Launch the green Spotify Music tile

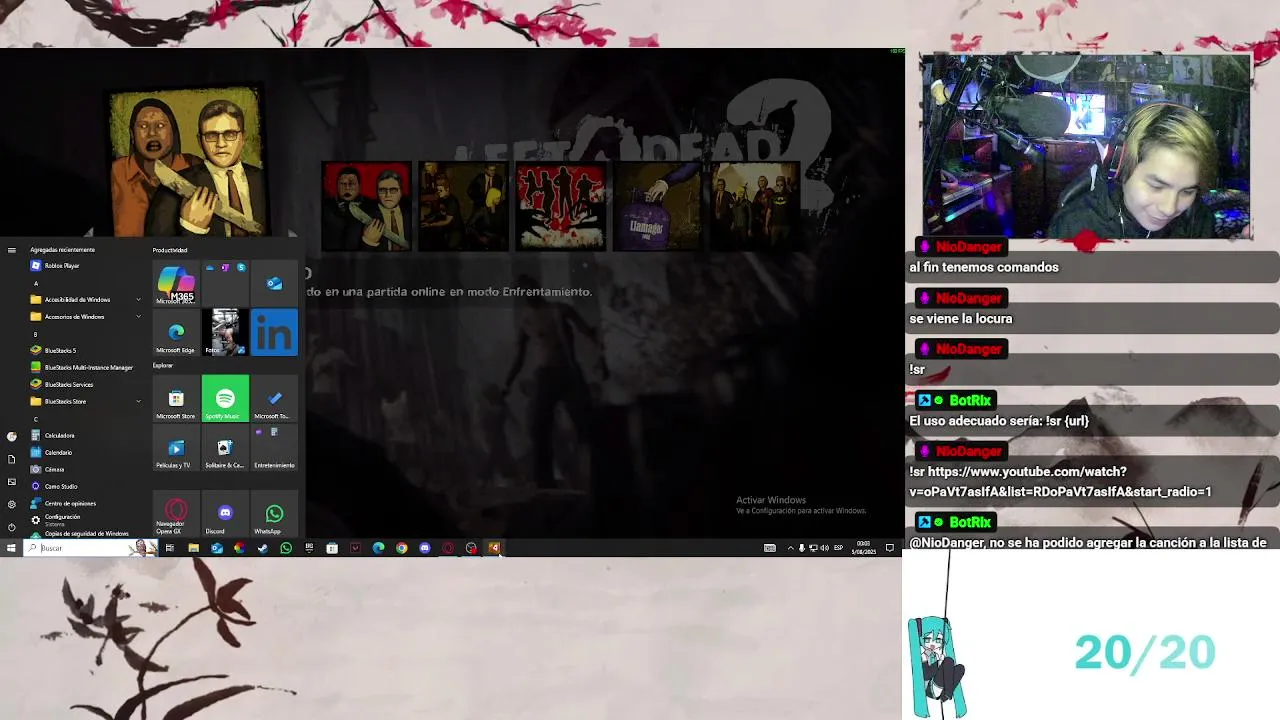click(225, 399)
